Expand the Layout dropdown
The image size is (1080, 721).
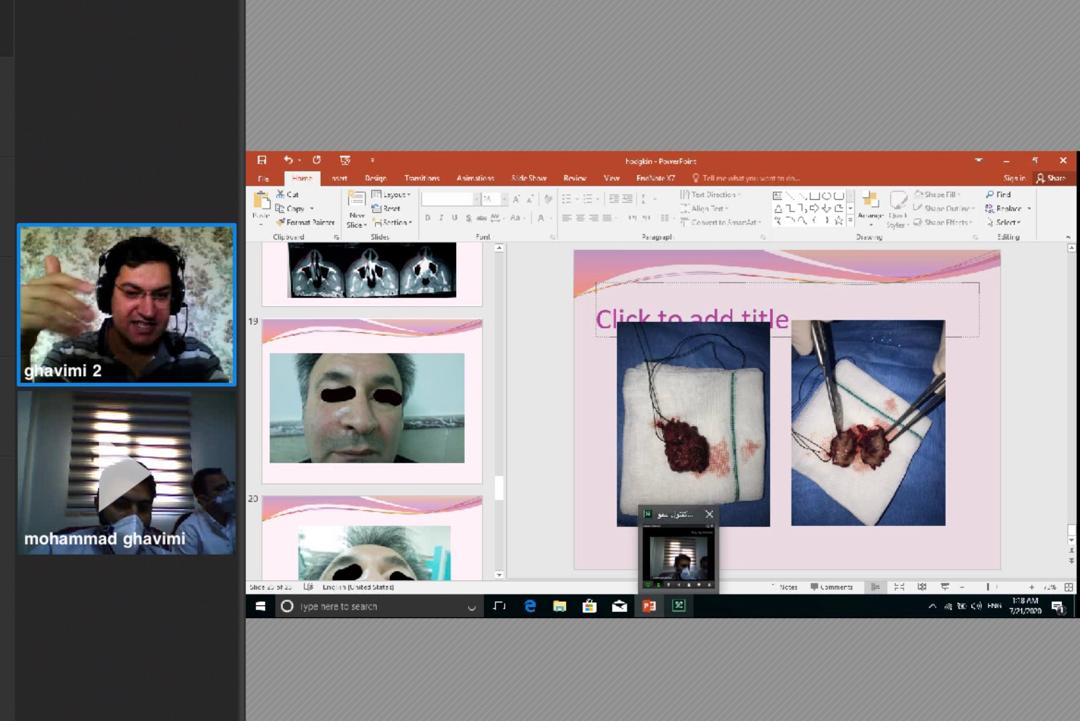pyautogui.click(x=391, y=195)
